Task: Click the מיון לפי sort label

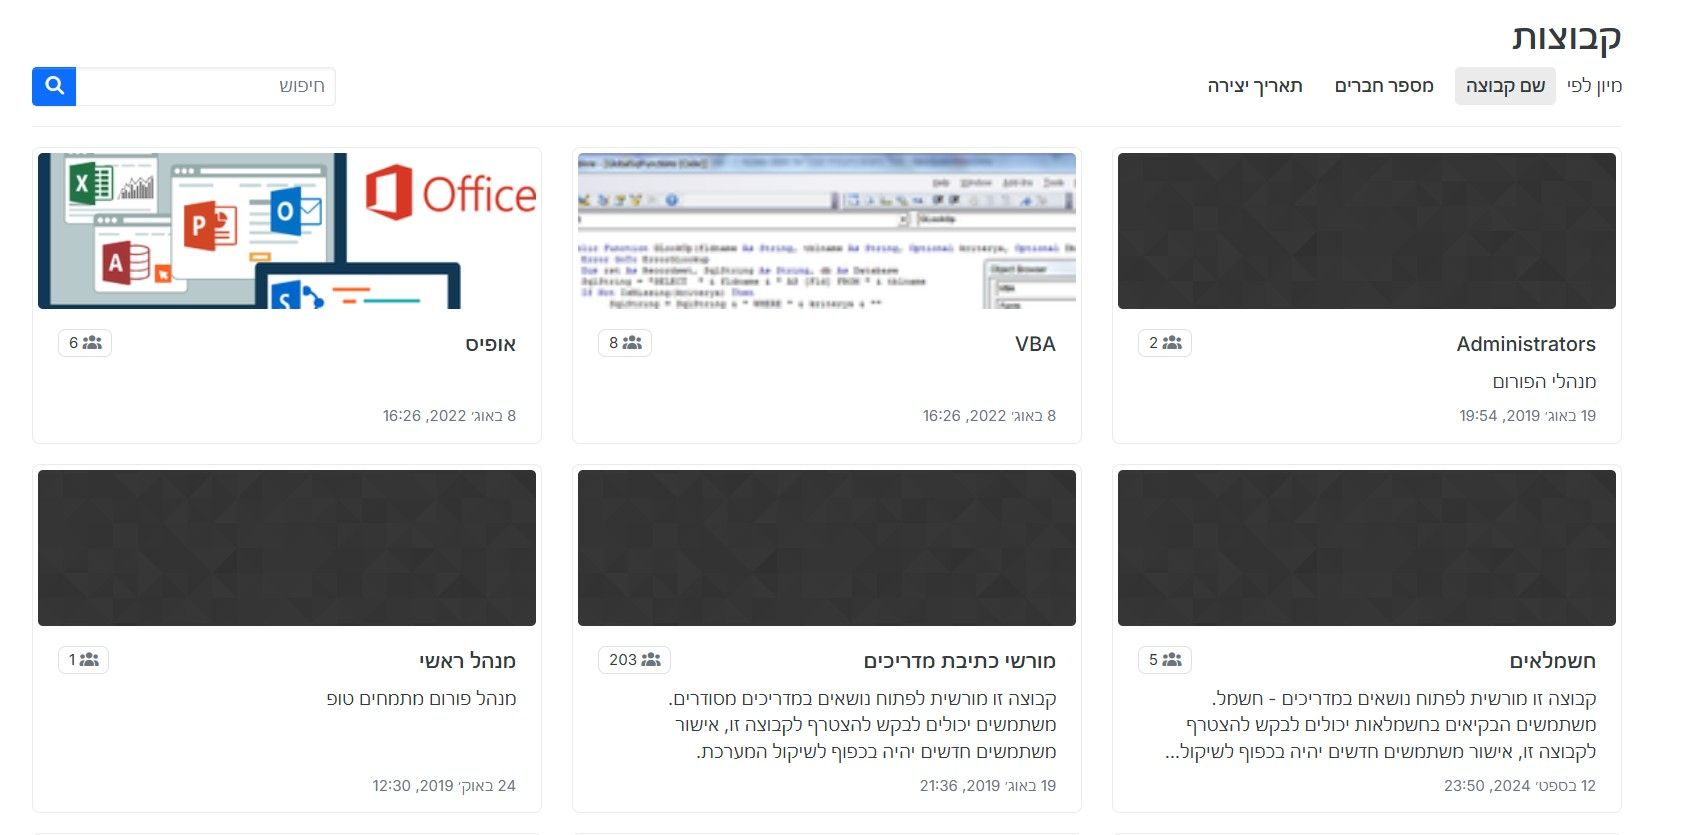Action: (1594, 86)
